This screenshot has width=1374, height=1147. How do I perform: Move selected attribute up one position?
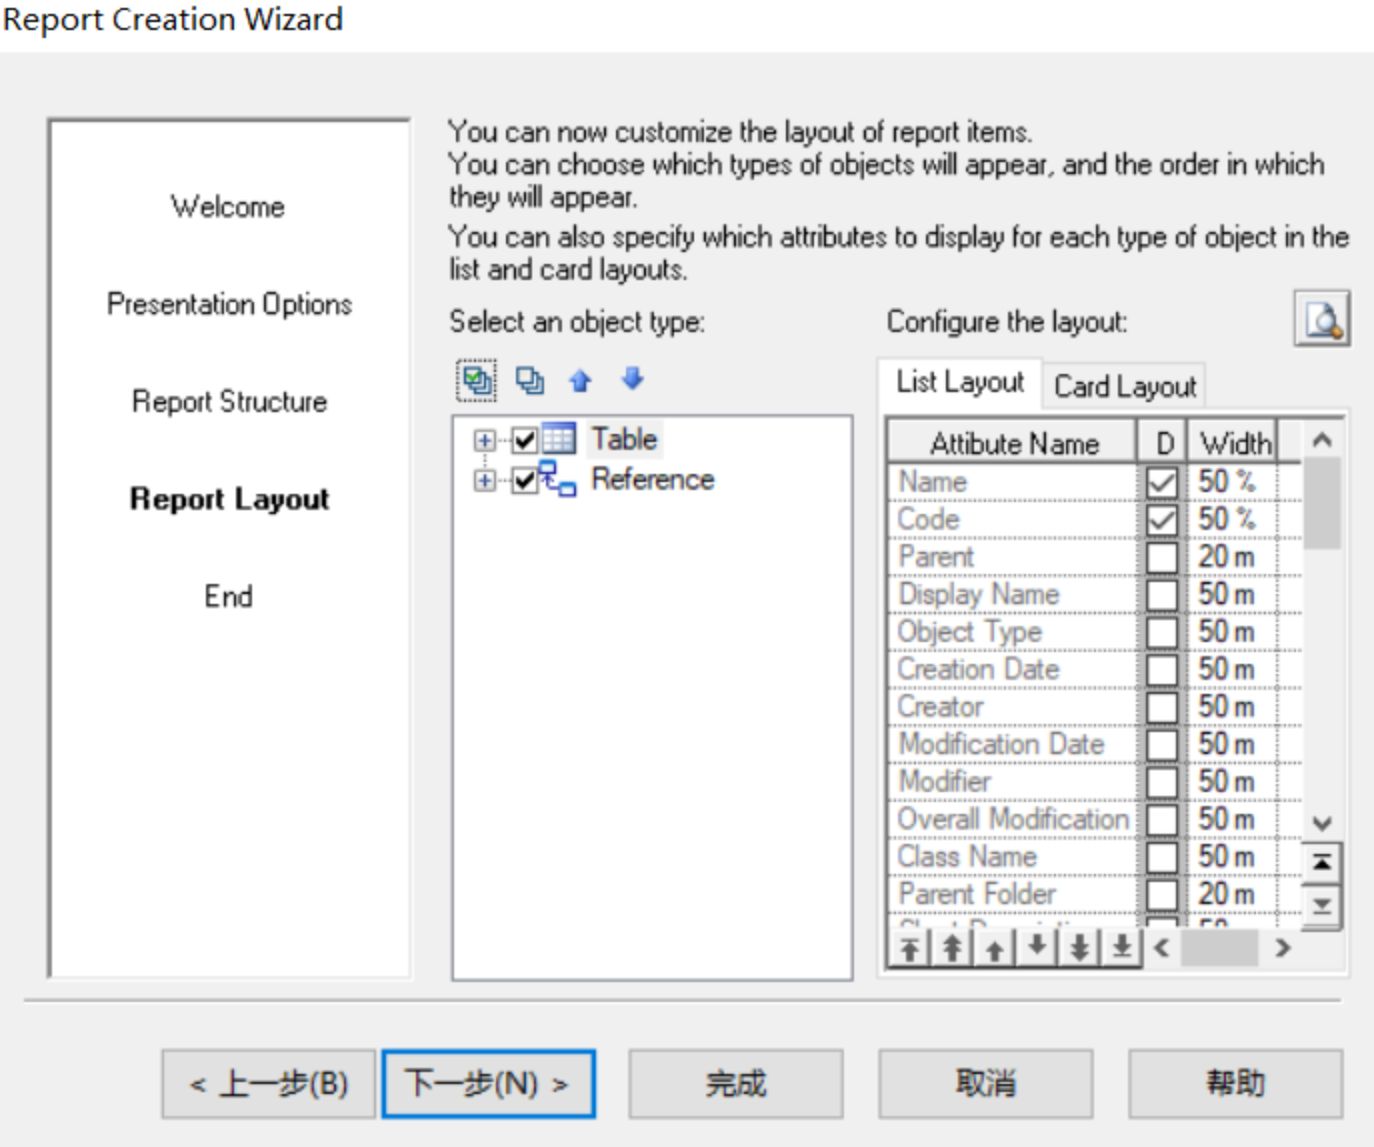(995, 950)
